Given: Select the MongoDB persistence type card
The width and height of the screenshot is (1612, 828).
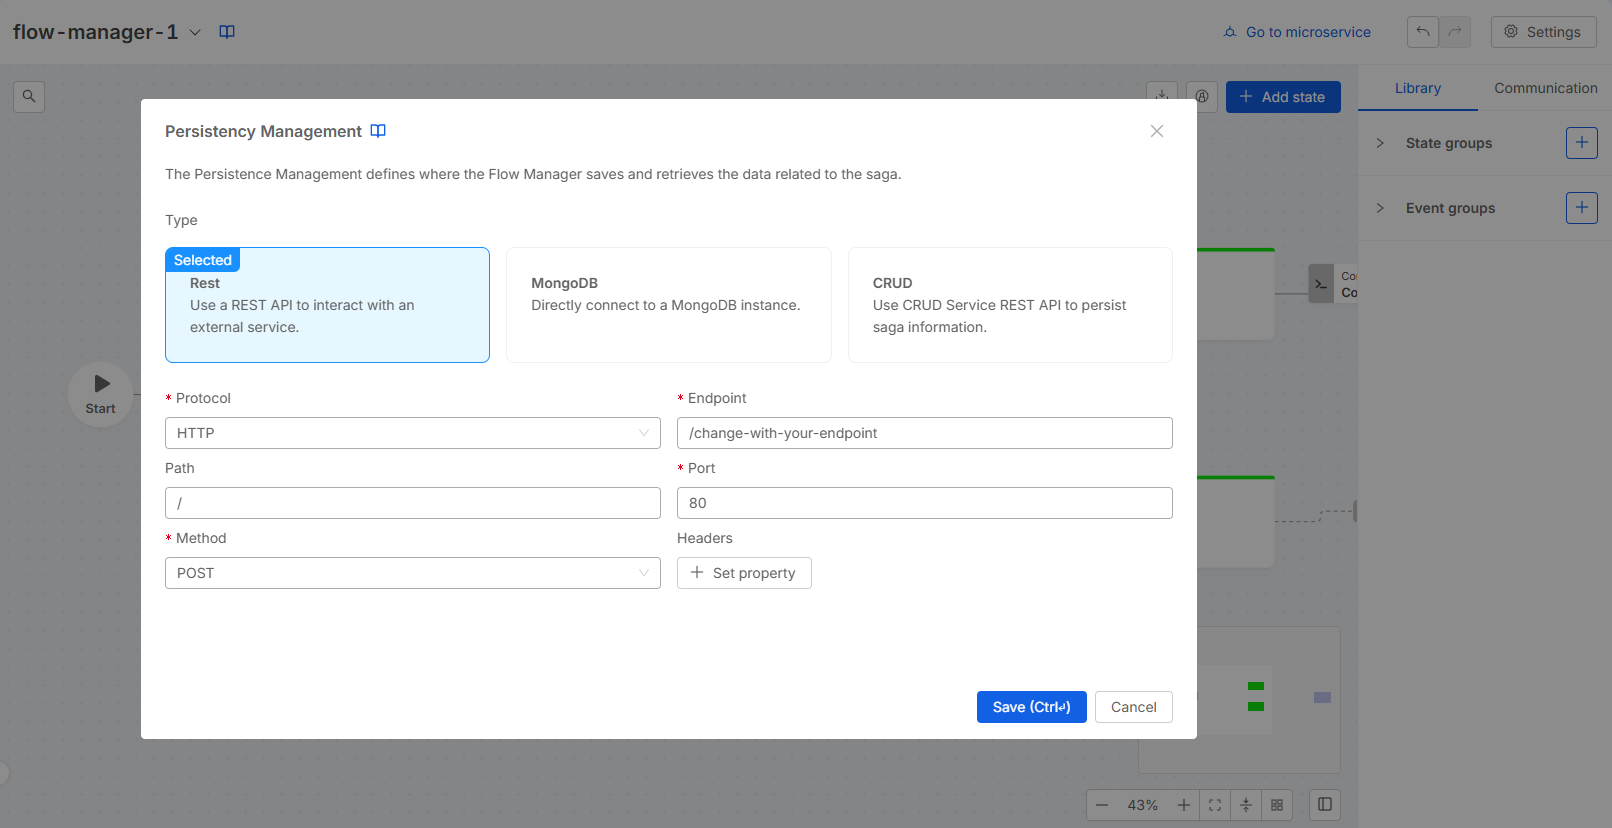Looking at the screenshot, I should coord(668,305).
